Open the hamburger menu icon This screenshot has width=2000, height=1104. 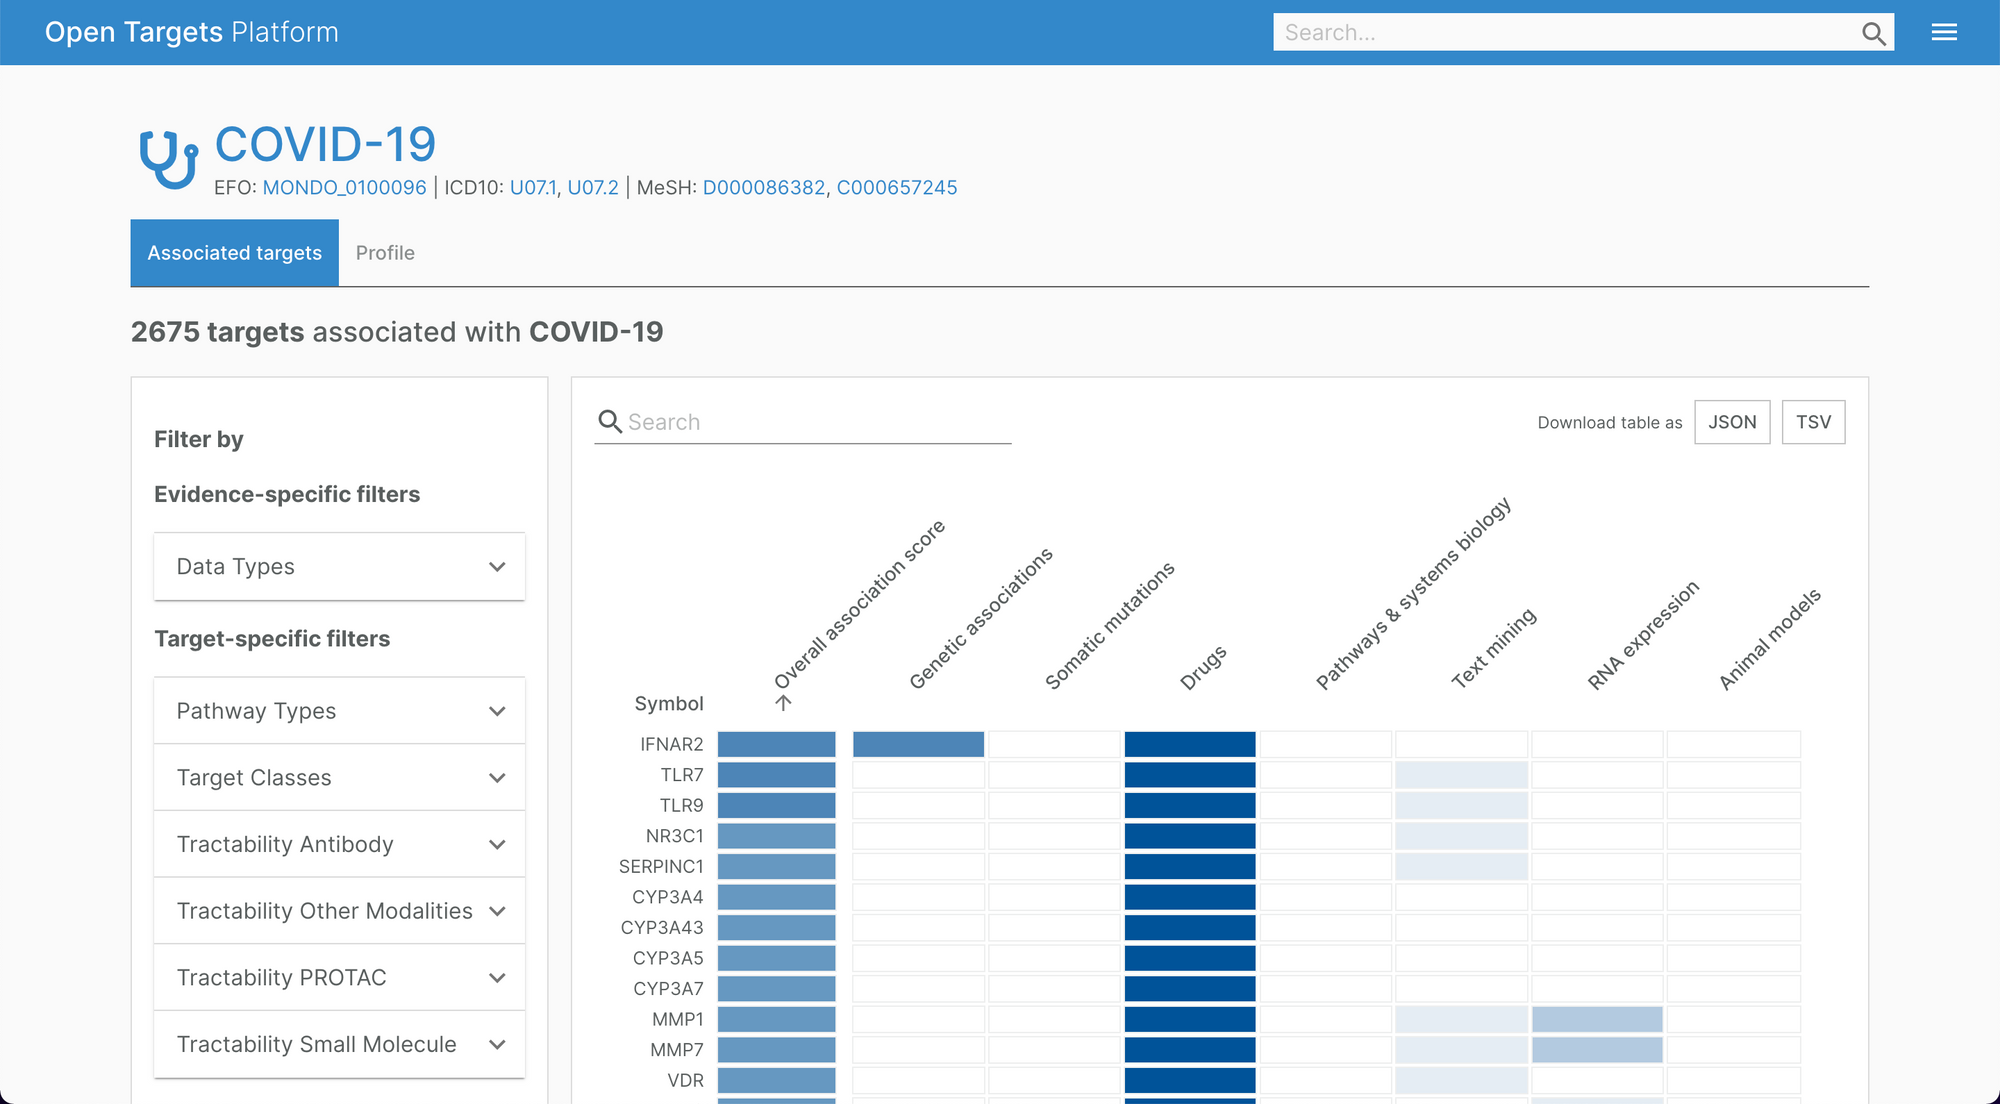(x=1944, y=33)
